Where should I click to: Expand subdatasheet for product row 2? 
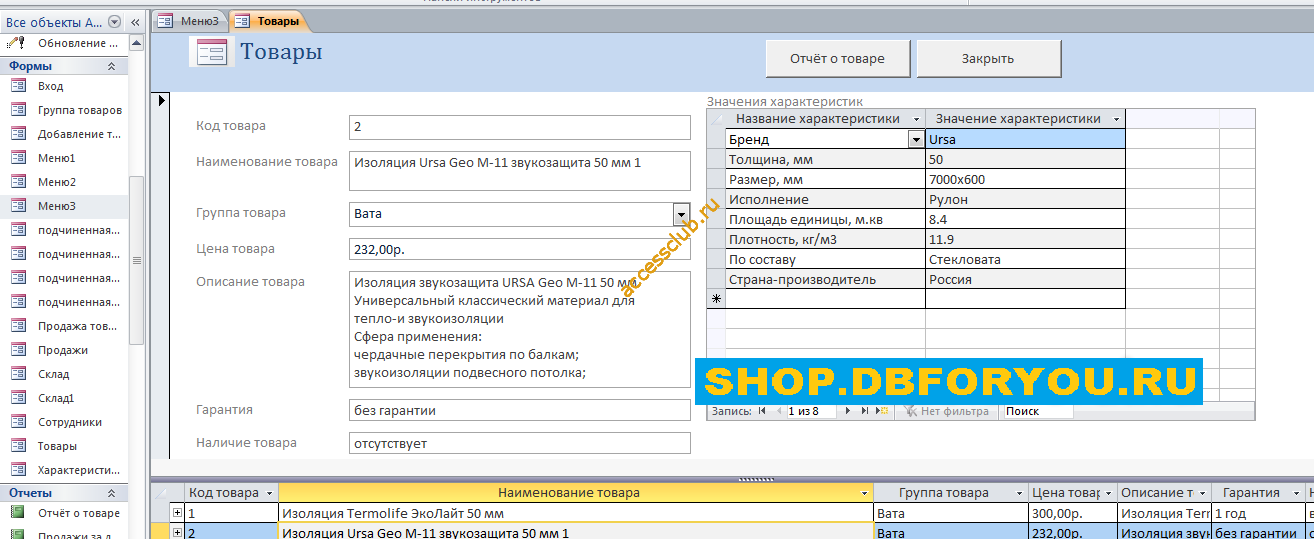tap(178, 533)
